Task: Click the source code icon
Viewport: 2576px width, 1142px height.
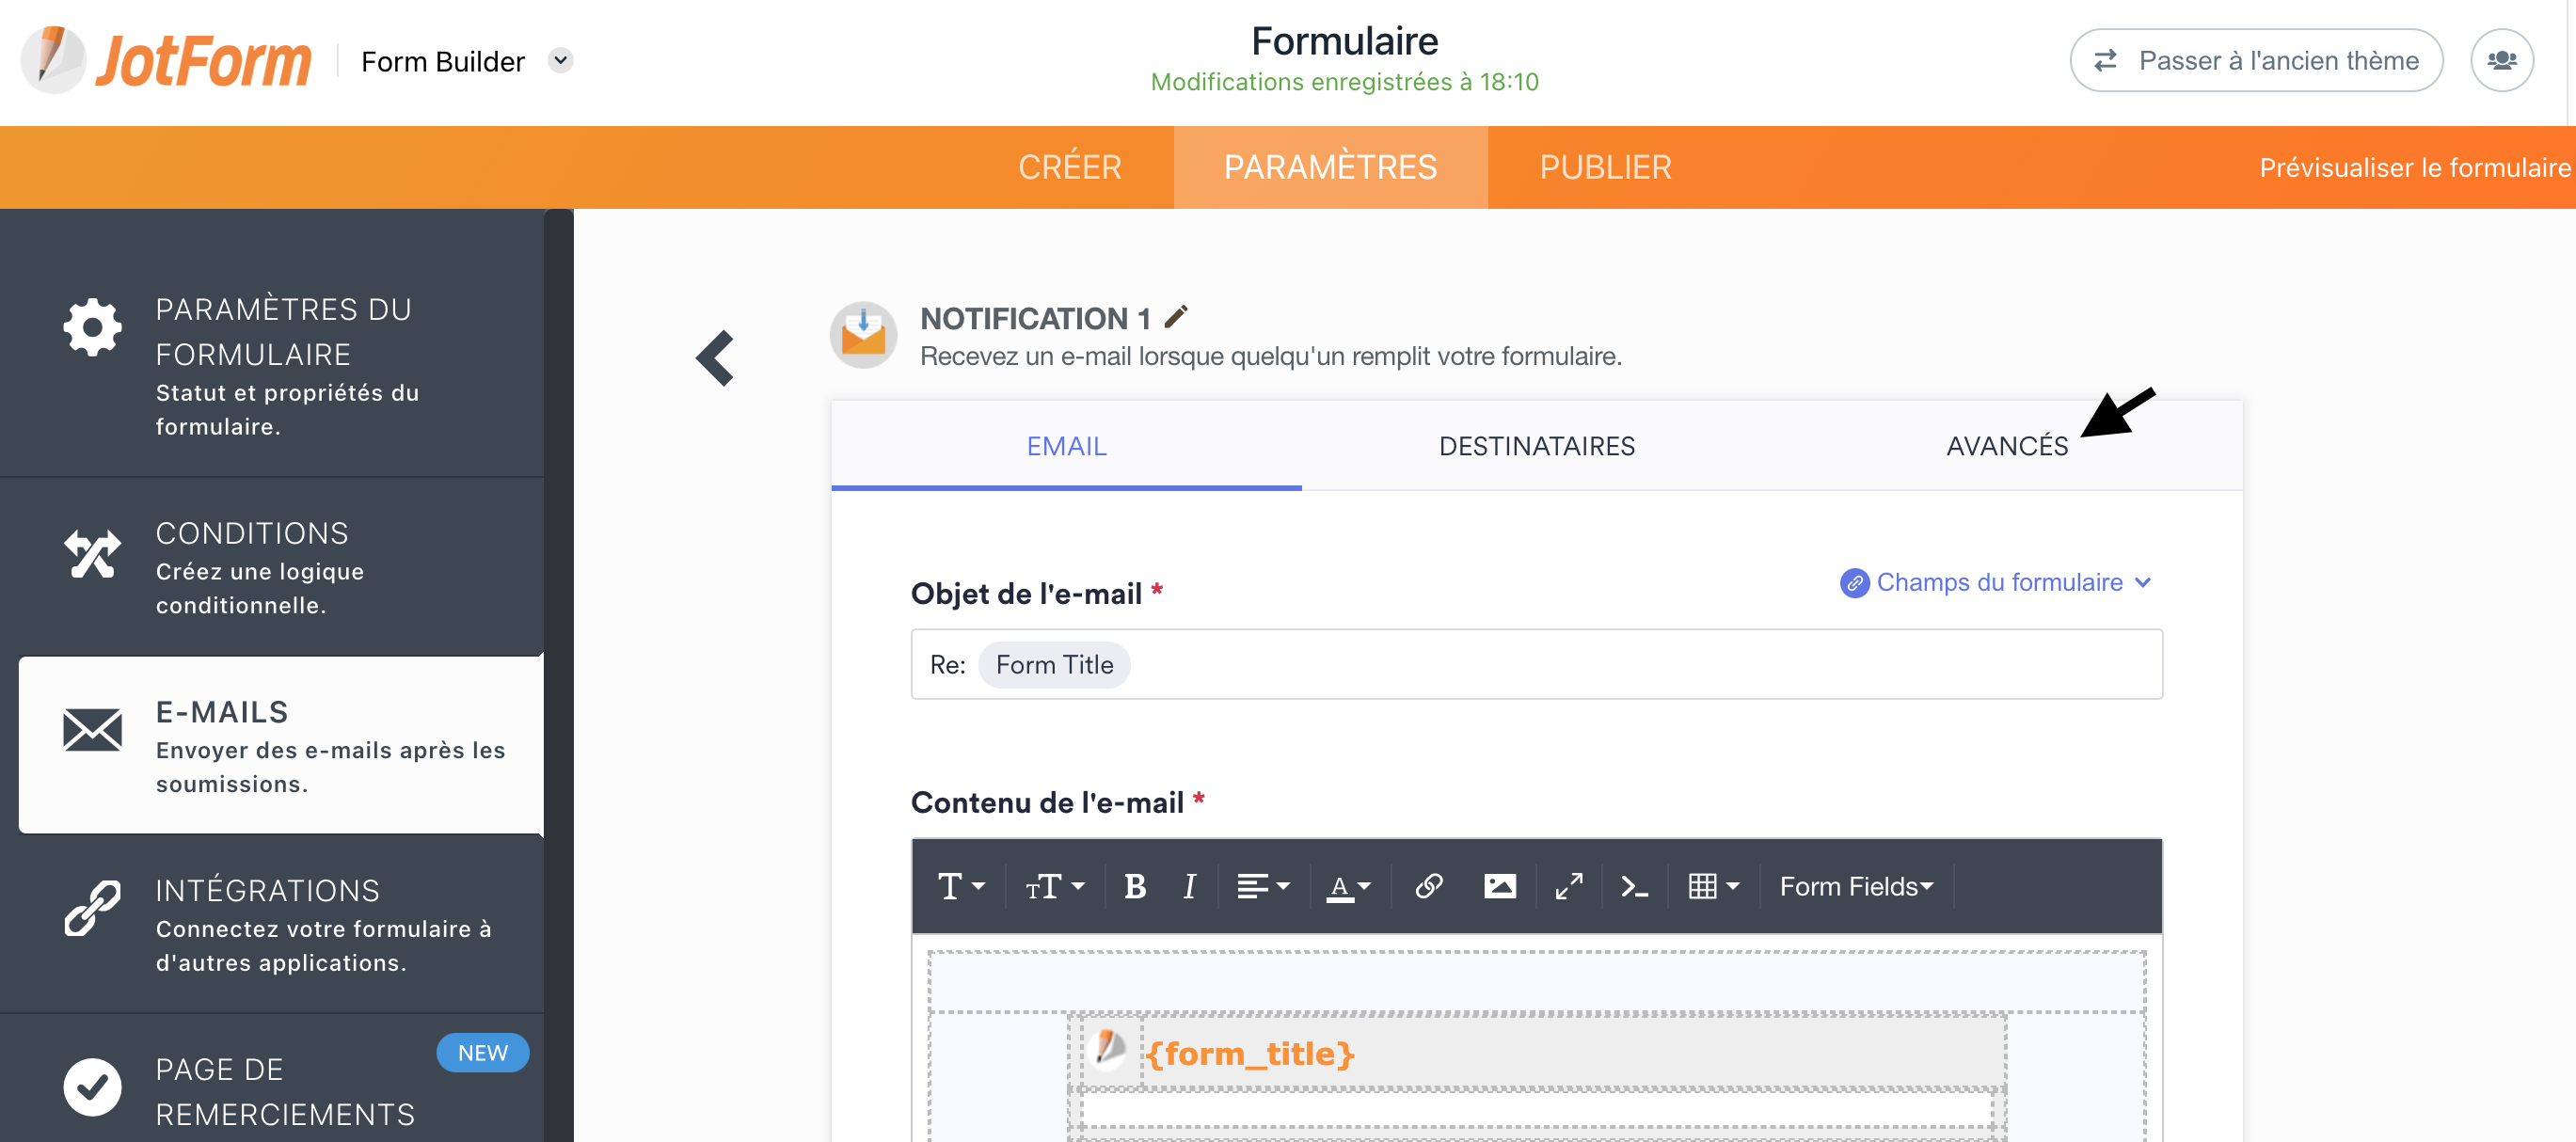Action: (1634, 886)
